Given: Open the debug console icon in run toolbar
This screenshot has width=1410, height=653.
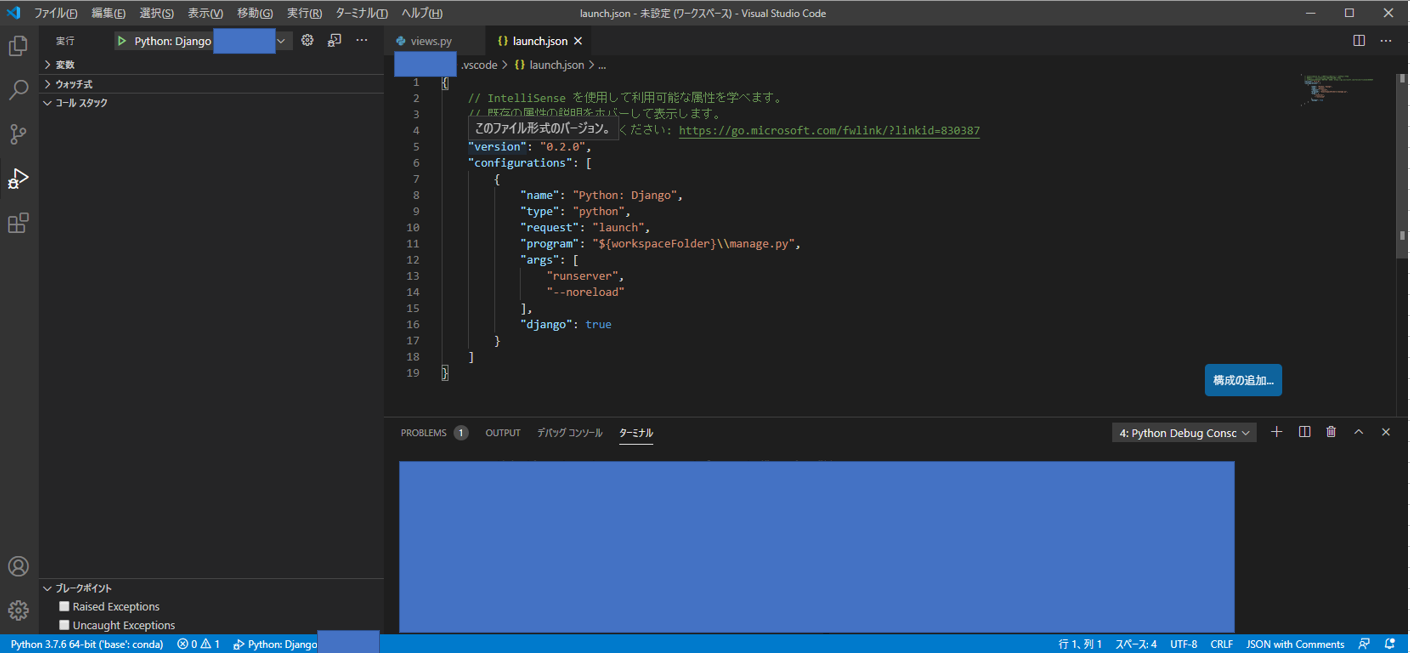Looking at the screenshot, I should click(334, 41).
